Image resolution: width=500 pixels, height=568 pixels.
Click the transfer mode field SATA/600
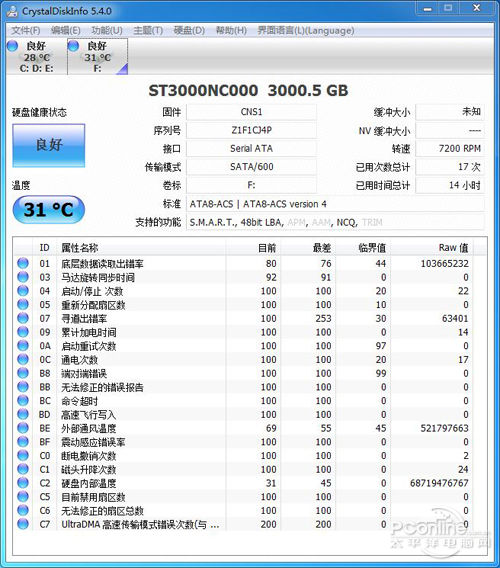(x=251, y=167)
